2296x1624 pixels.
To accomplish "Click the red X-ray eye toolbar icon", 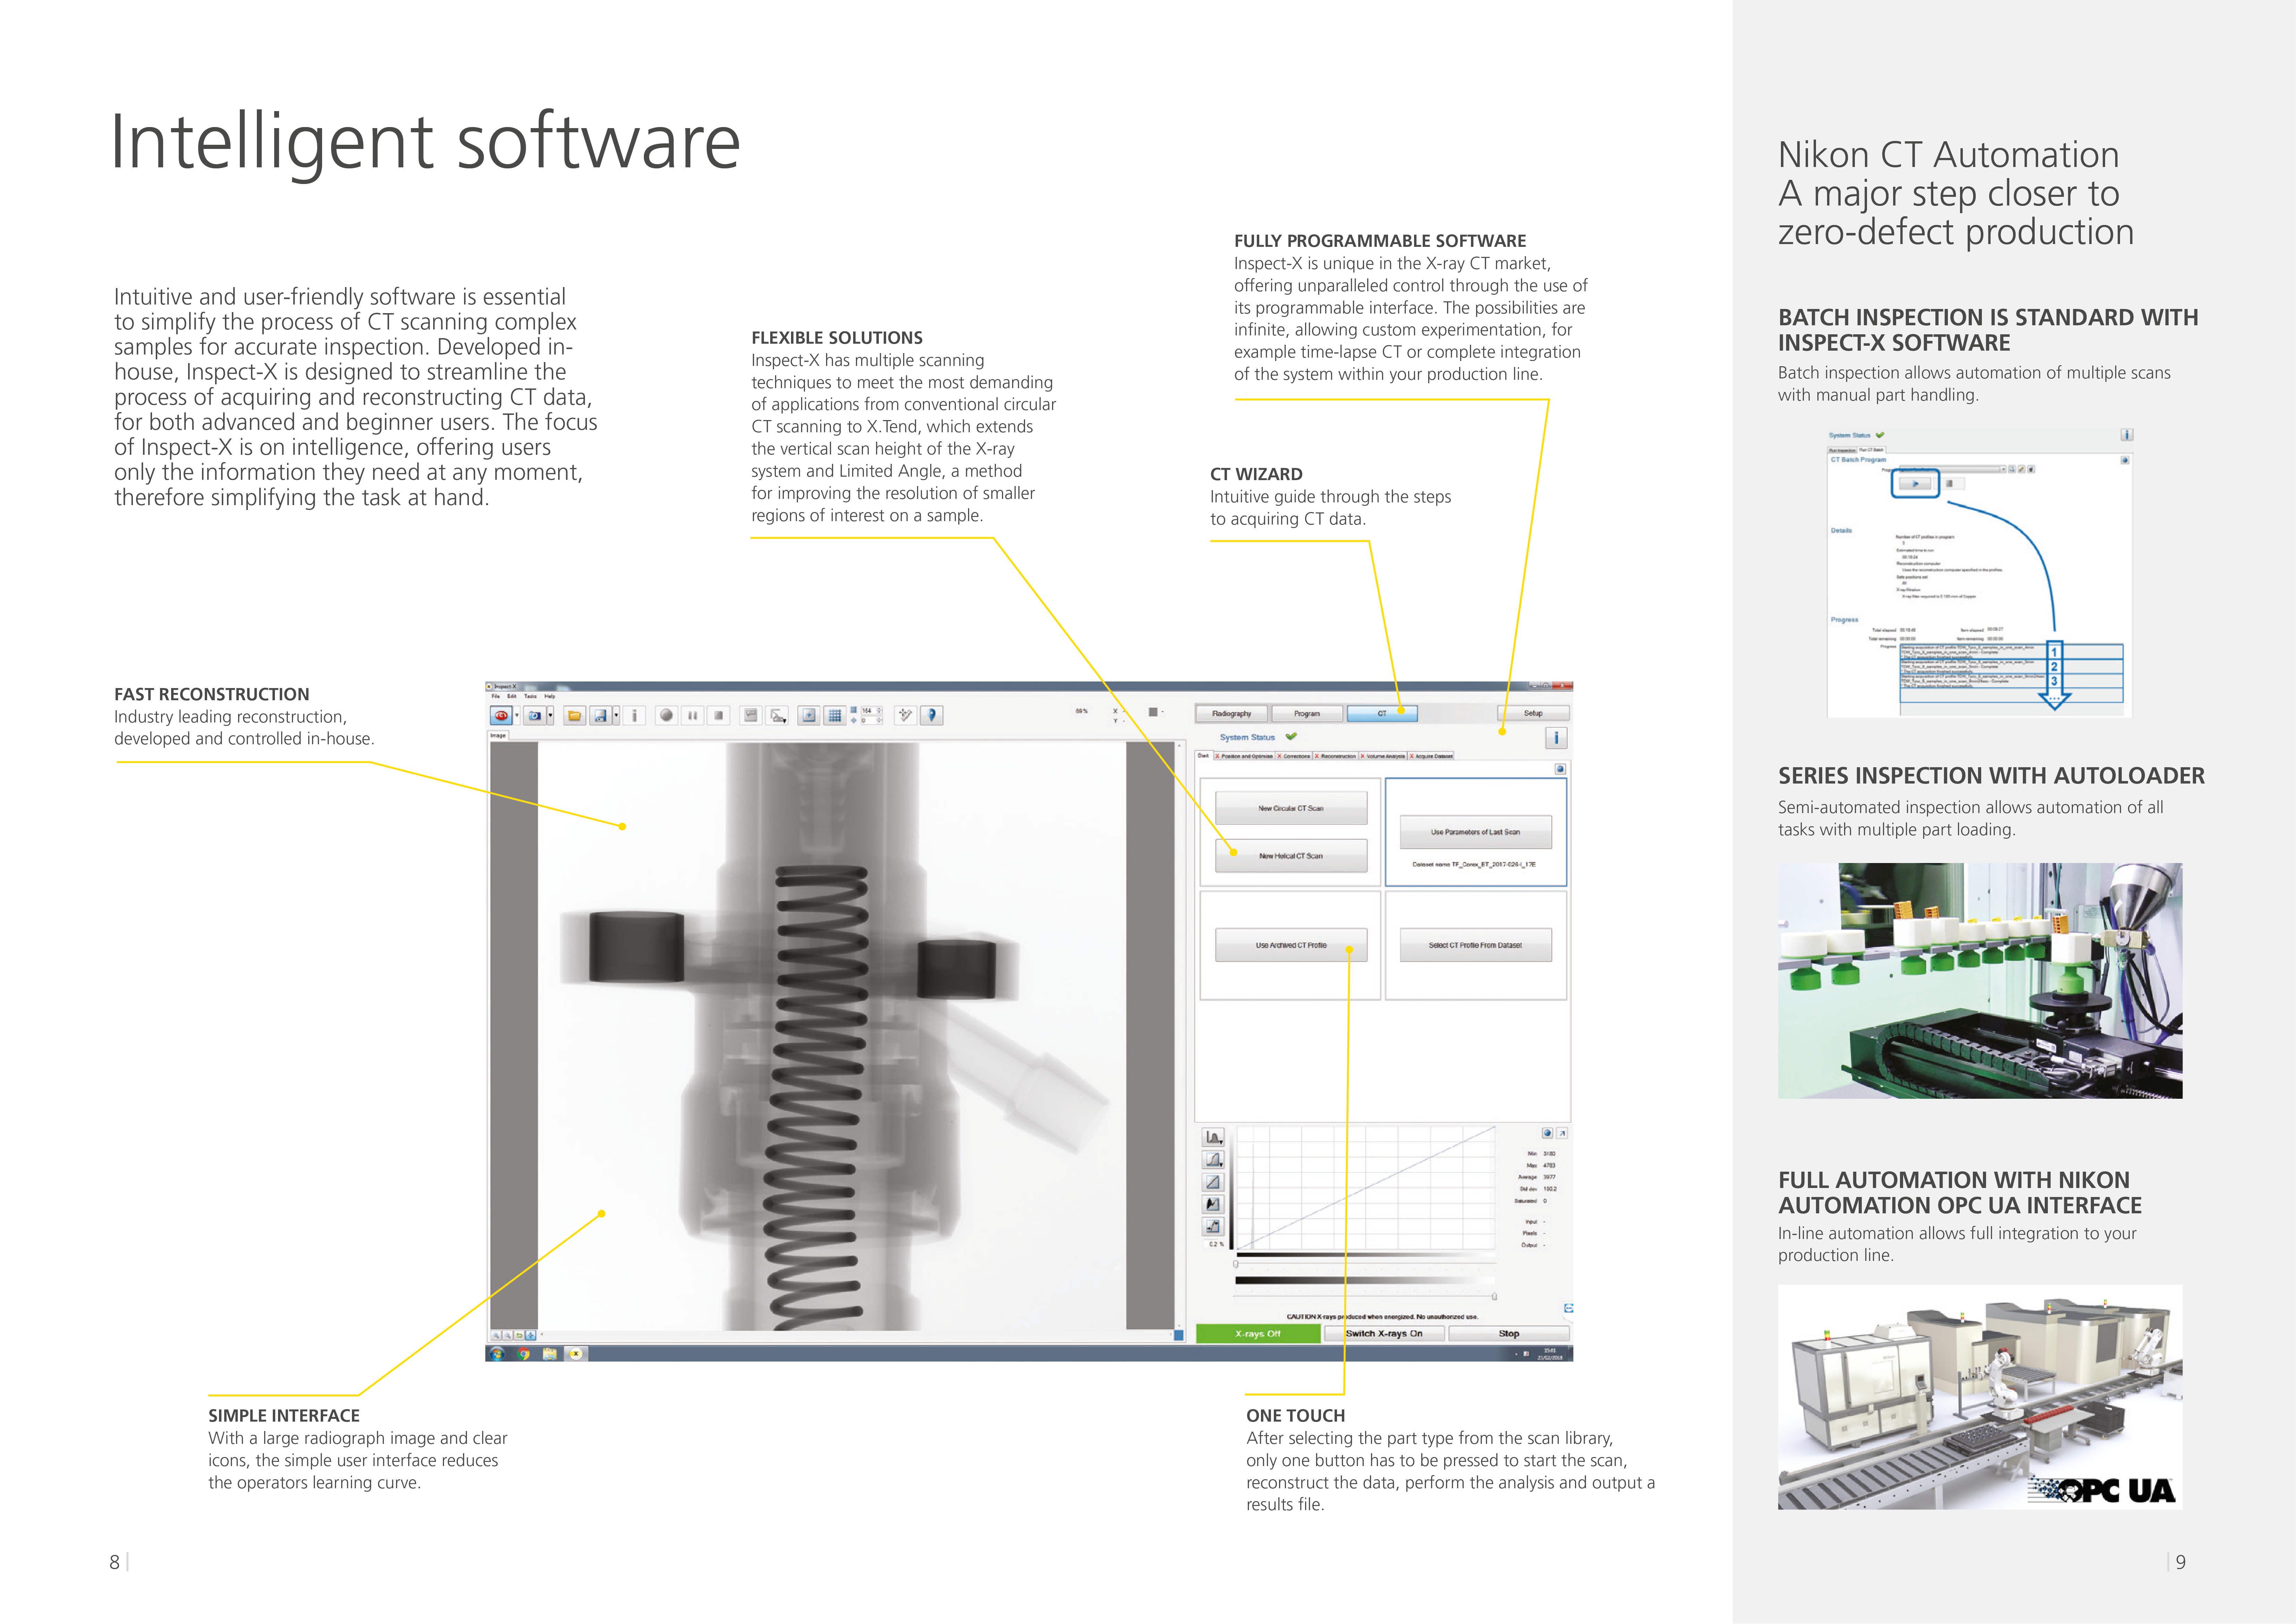I will tap(501, 715).
